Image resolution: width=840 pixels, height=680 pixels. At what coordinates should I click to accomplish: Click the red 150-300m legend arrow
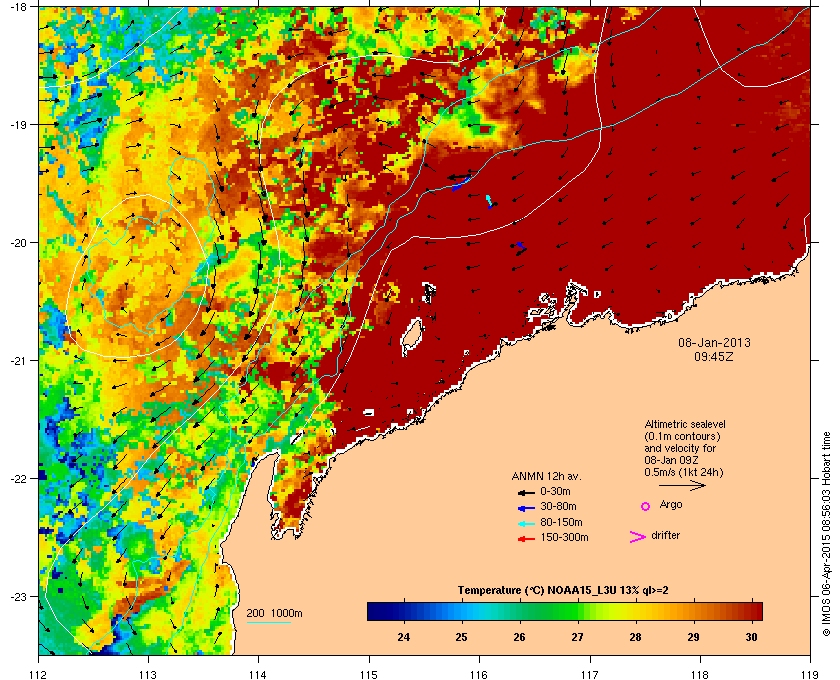click(526, 539)
